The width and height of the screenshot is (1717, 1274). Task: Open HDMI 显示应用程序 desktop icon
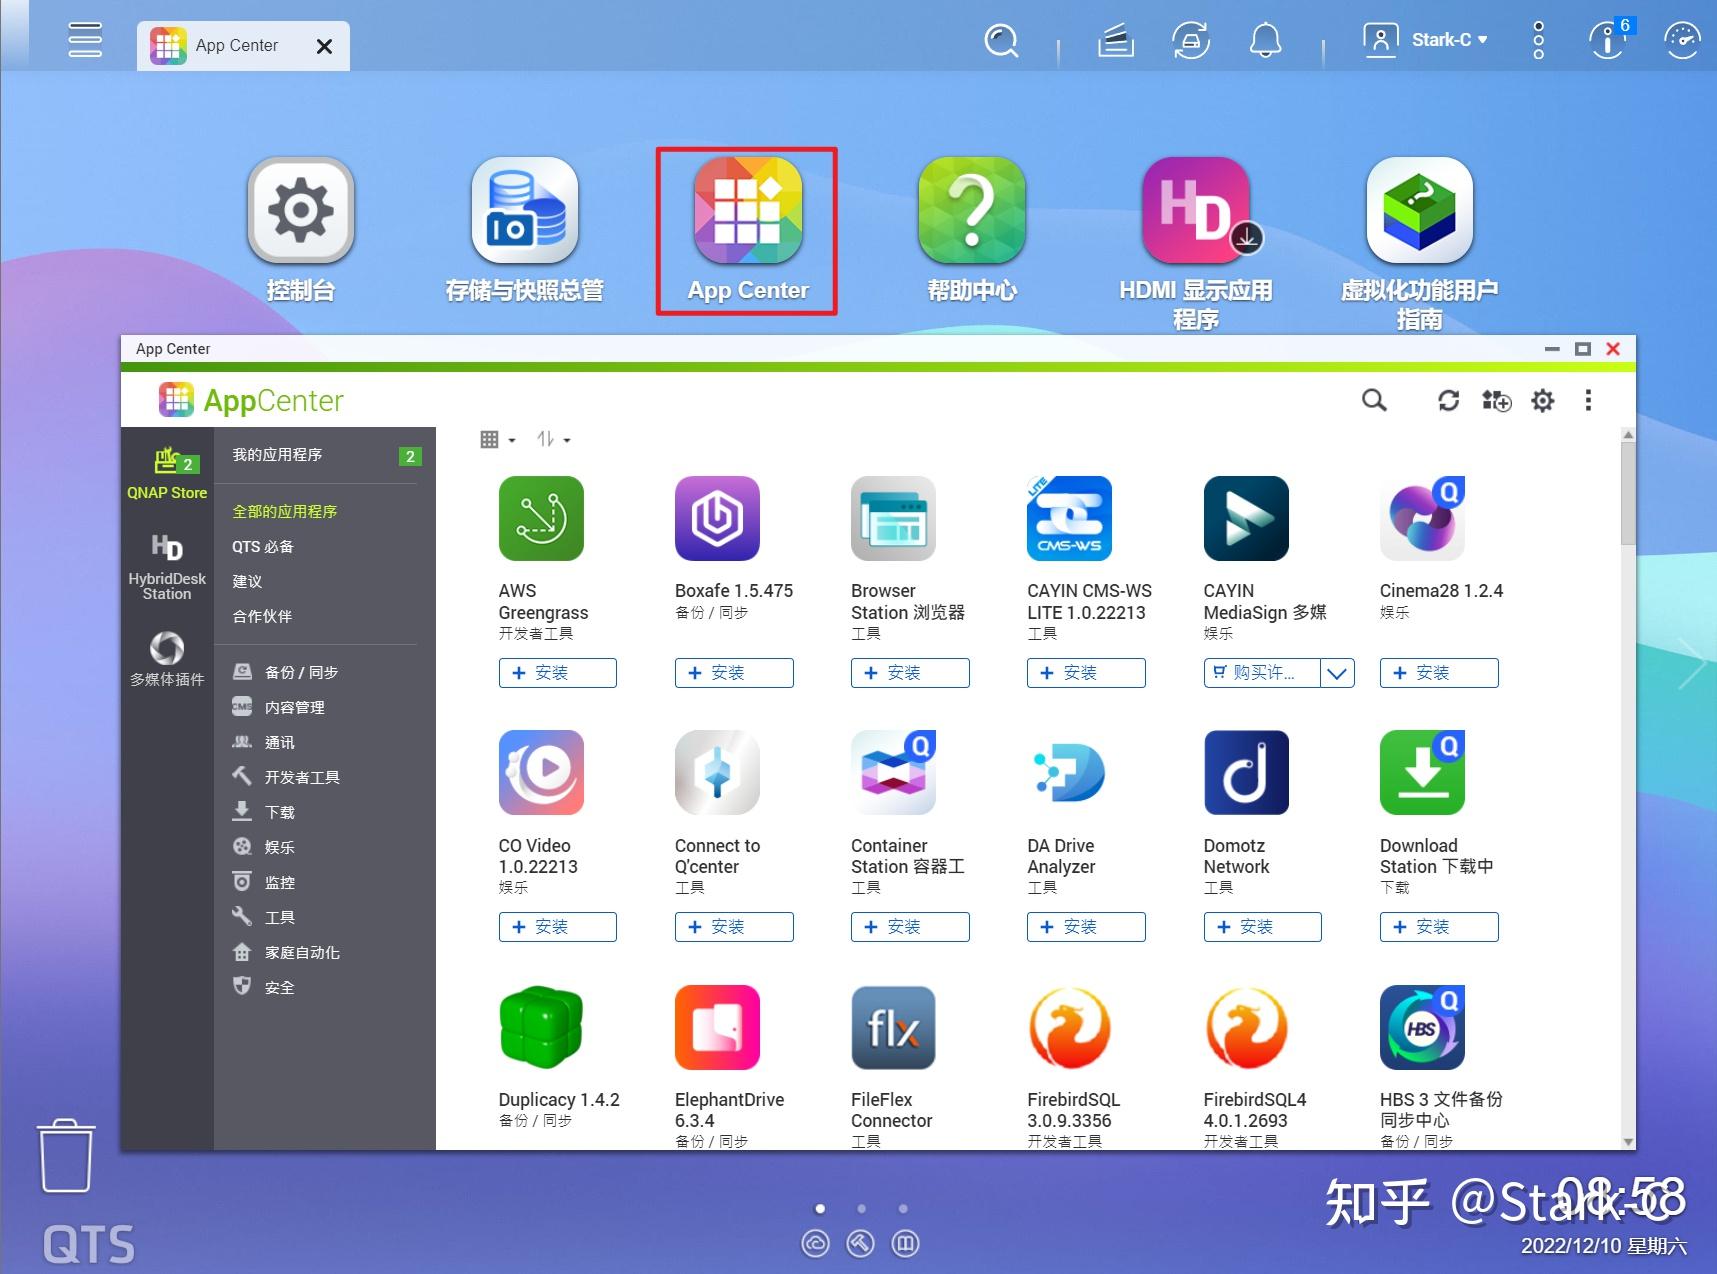1196,244
